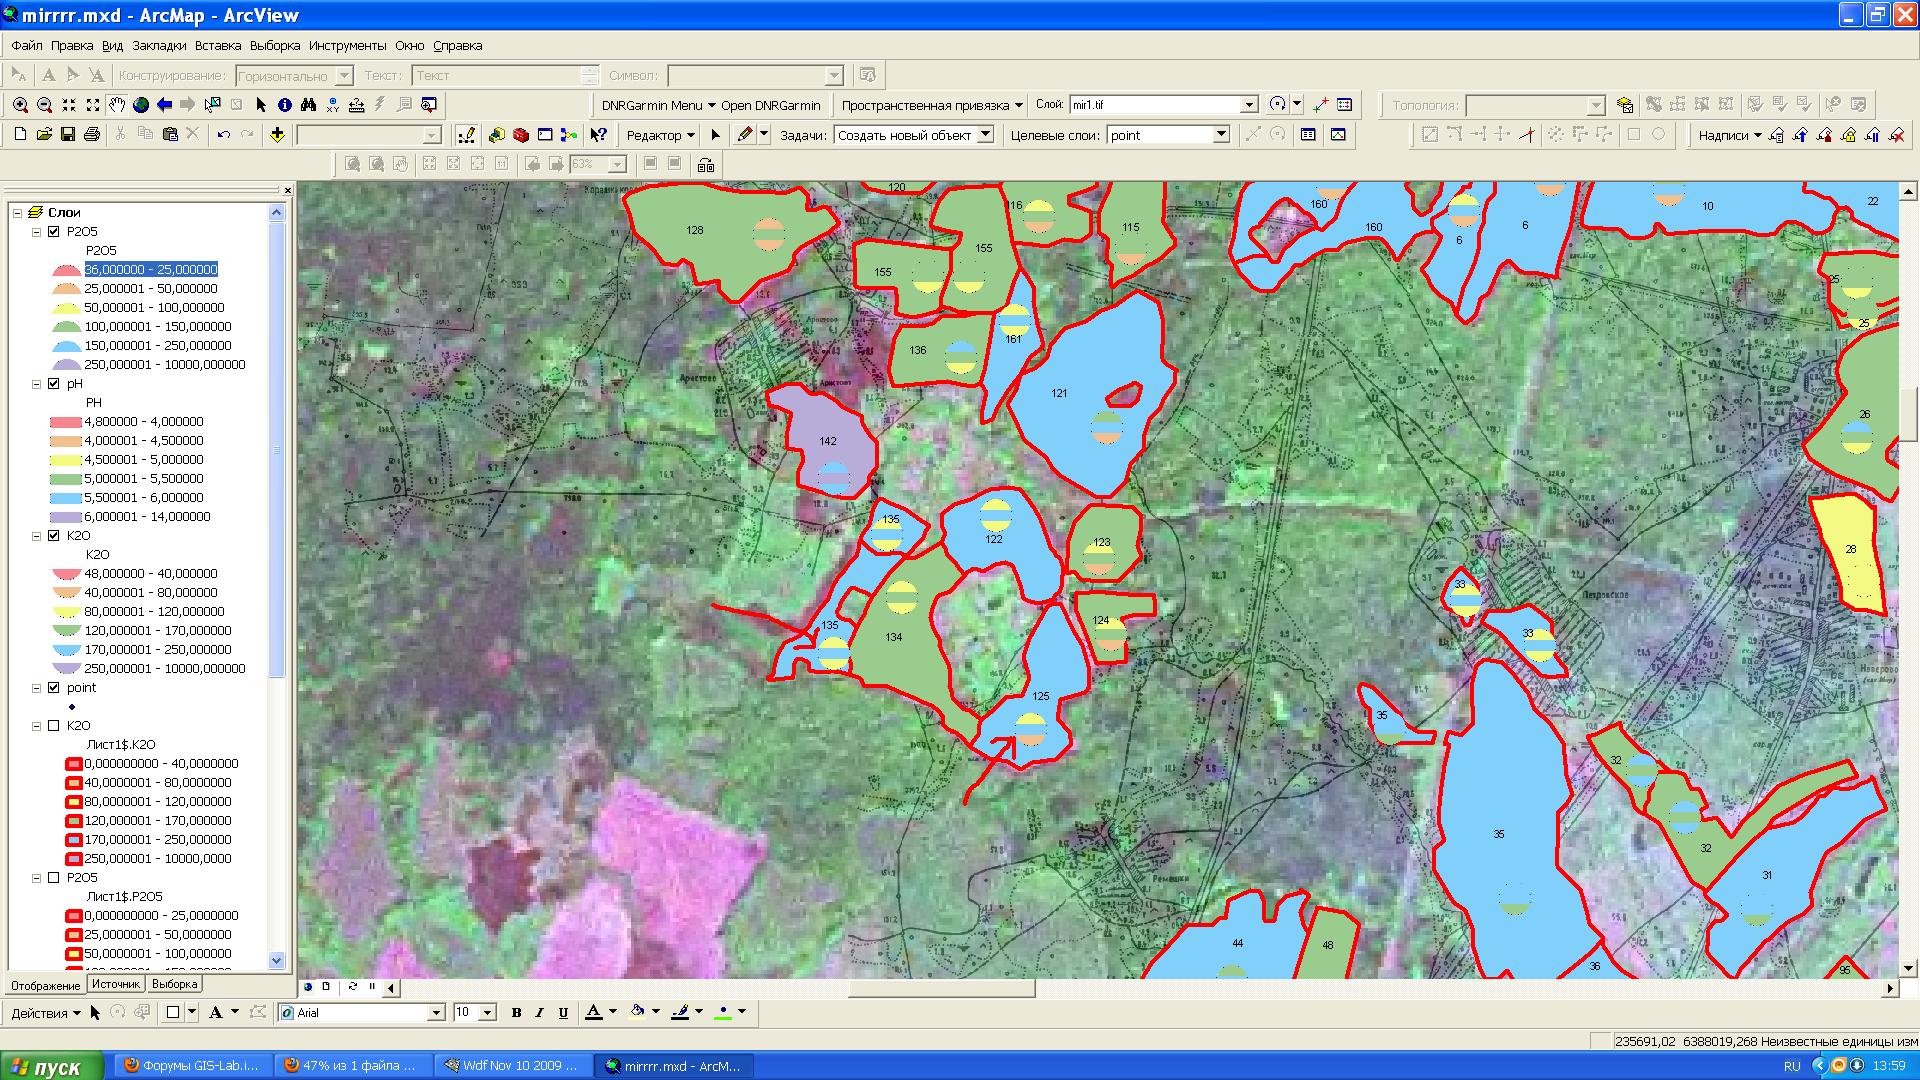This screenshot has width=1920, height=1080.
Task: Switch to table-of-contents Выборка tab
Action: [x=175, y=985]
